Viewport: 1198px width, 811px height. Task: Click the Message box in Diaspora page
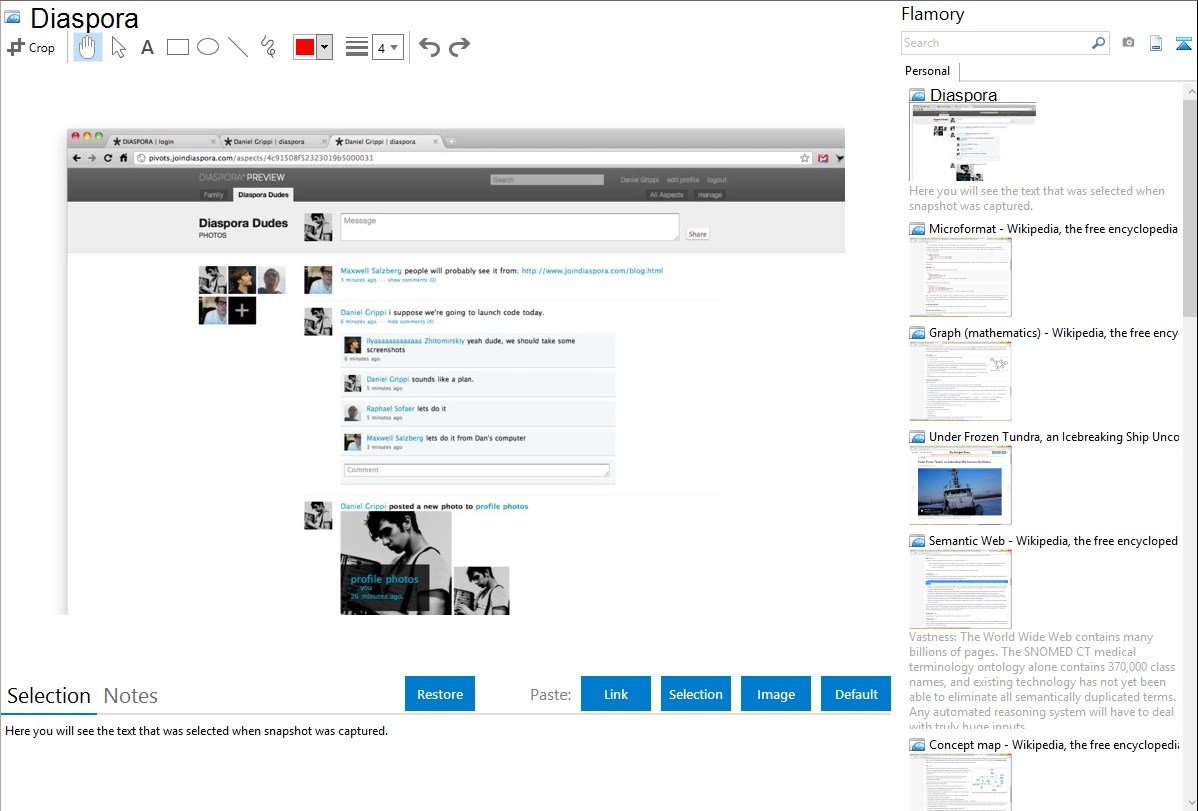(510, 227)
